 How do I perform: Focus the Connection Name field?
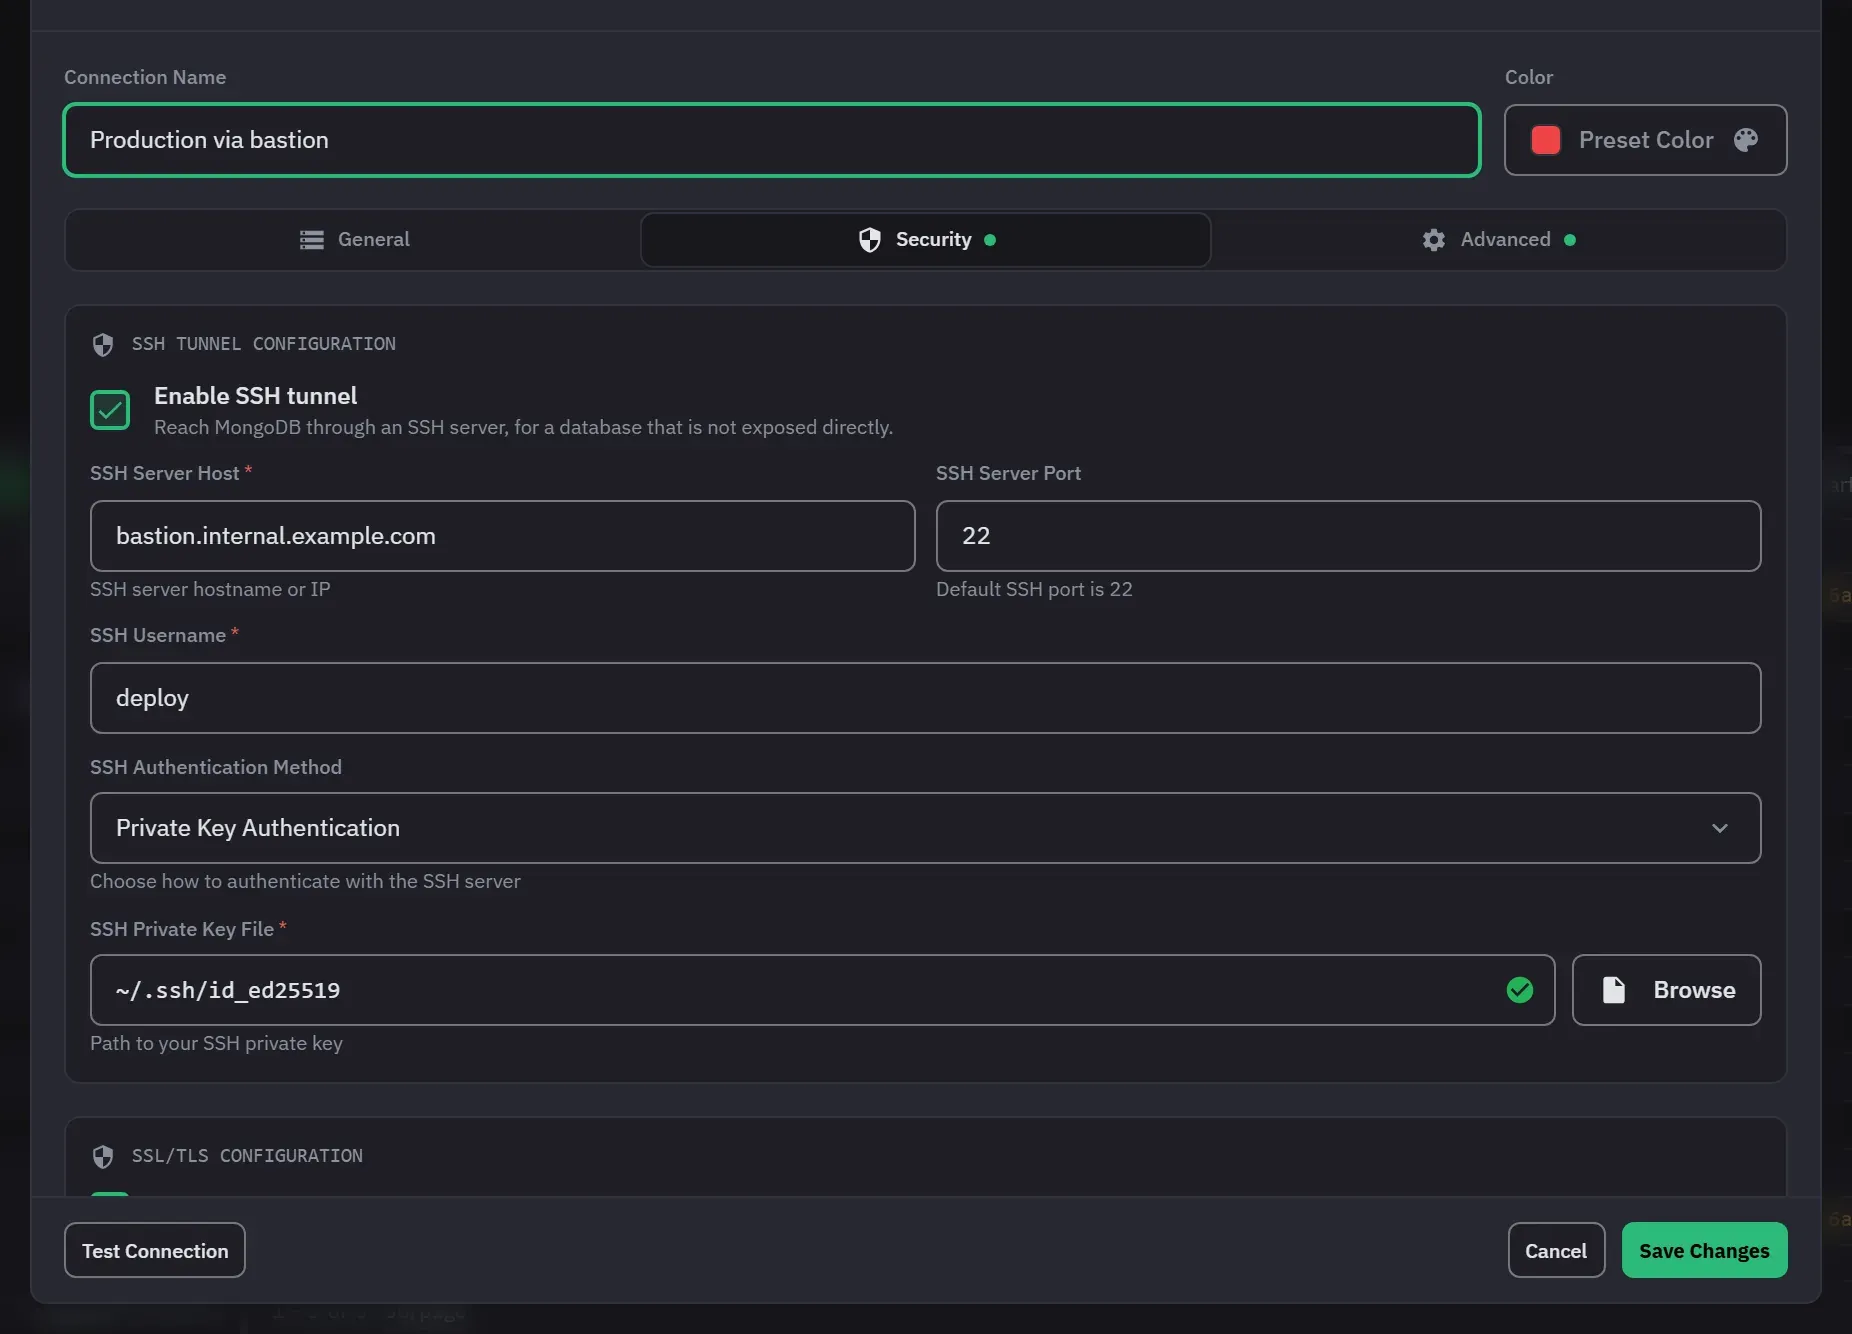pyautogui.click(x=771, y=140)
